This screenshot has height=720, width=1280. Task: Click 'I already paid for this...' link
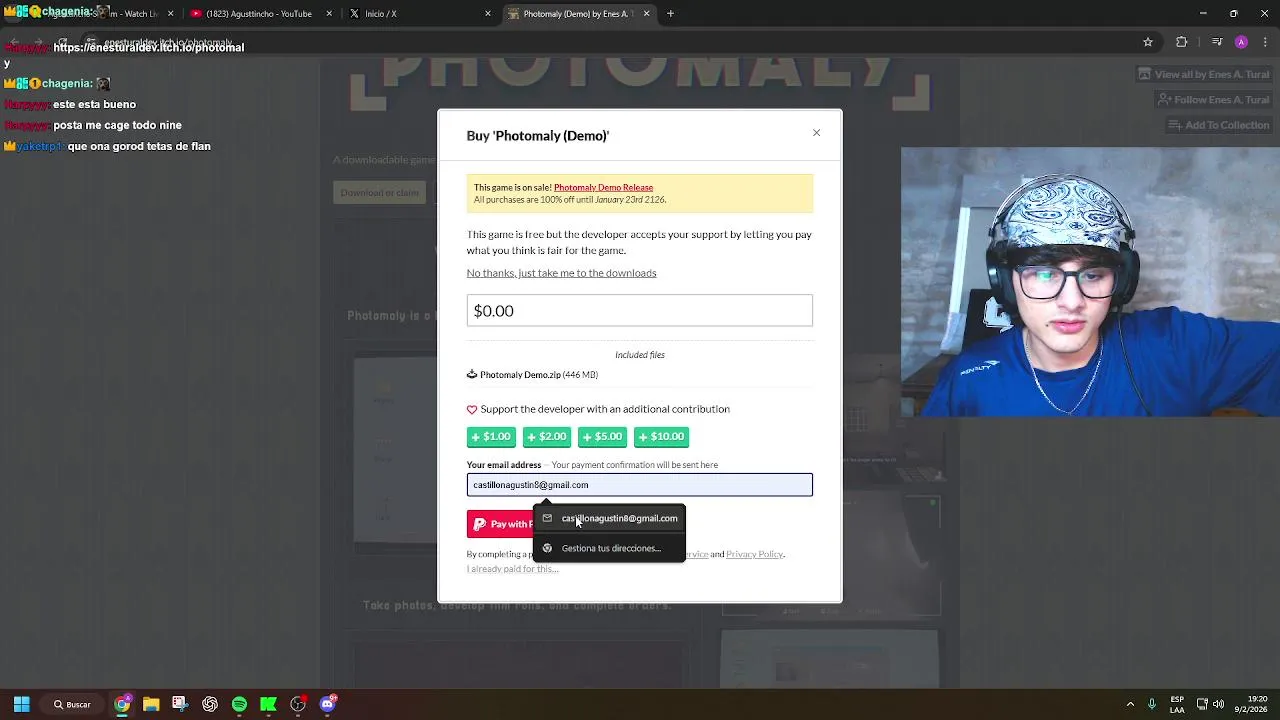tap(512, 569)
